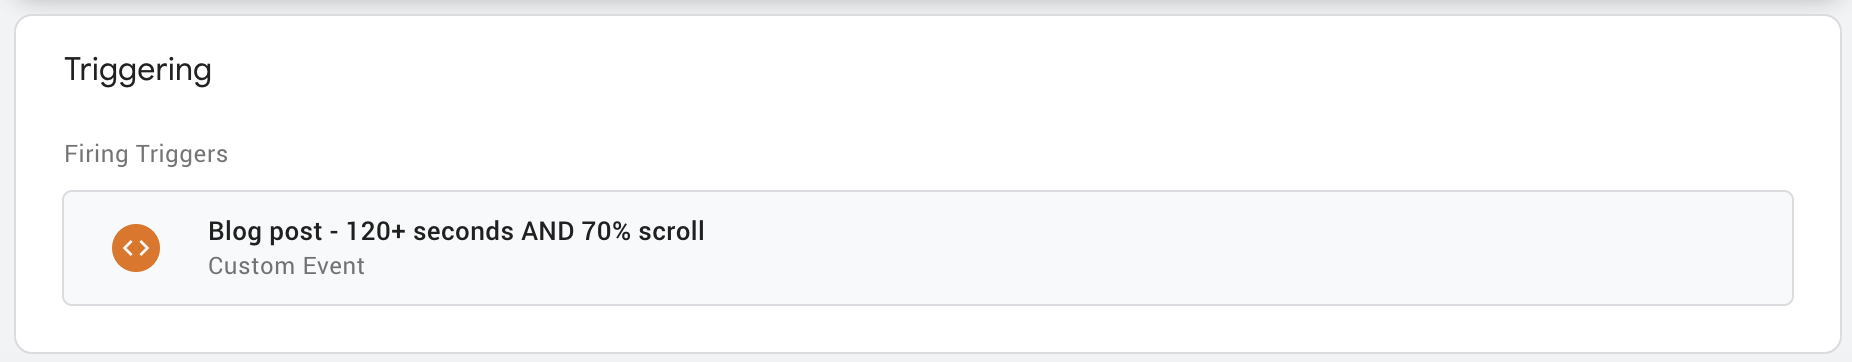
Task: Click the word "seconds" in trigger title
Action: click(x=463, y=231)
